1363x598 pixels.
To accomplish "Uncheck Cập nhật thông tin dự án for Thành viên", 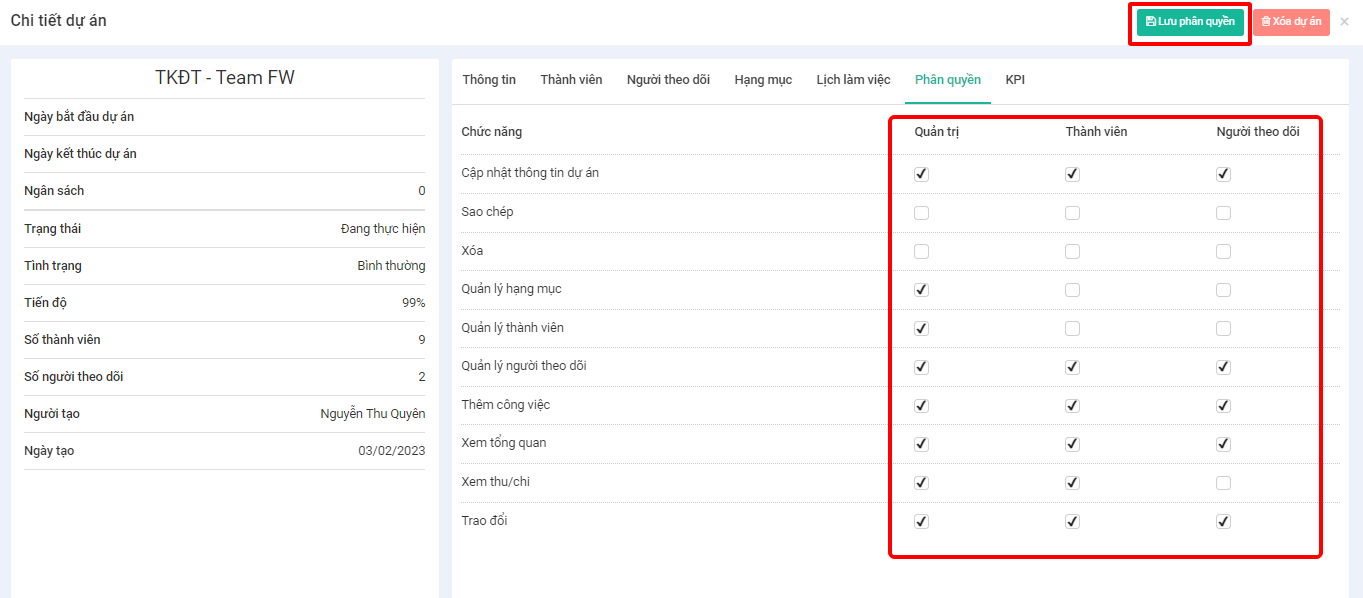I will (x=1072, y=174).
